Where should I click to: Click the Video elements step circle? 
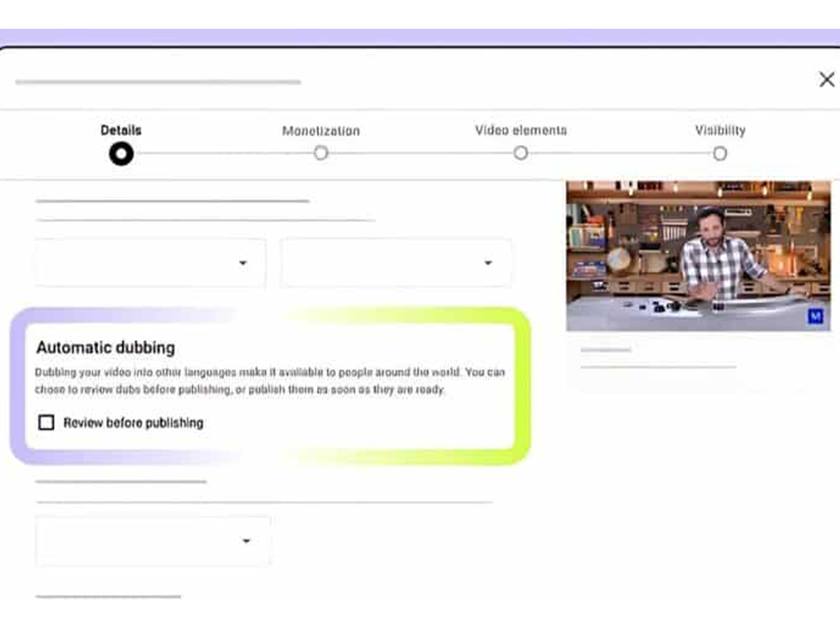pos(521,153)
